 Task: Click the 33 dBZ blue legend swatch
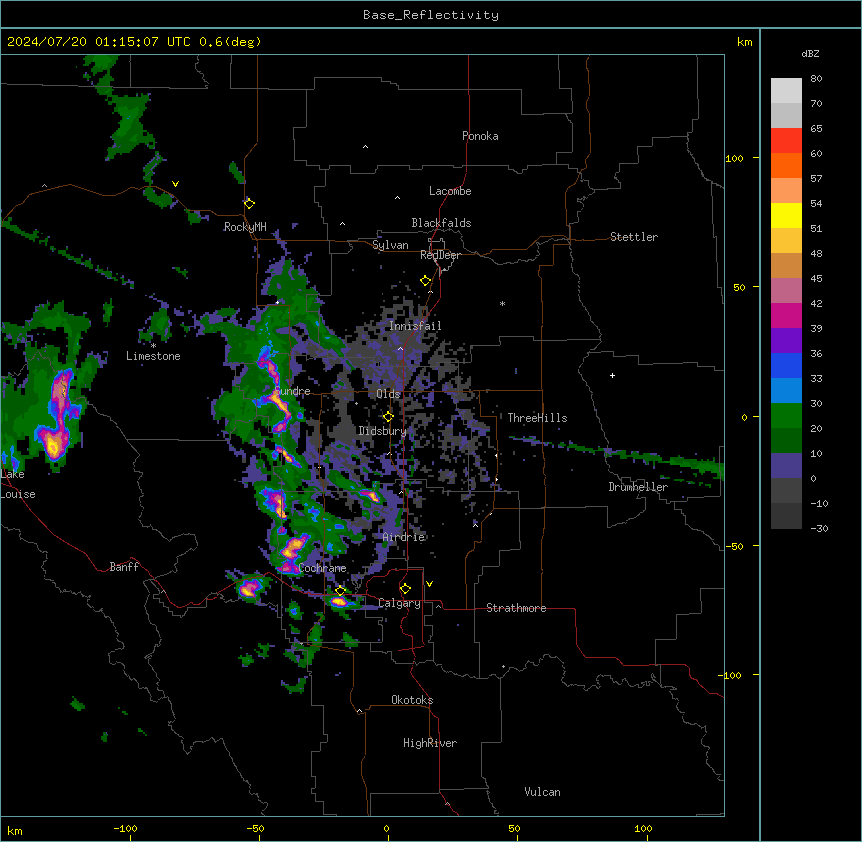786,391
